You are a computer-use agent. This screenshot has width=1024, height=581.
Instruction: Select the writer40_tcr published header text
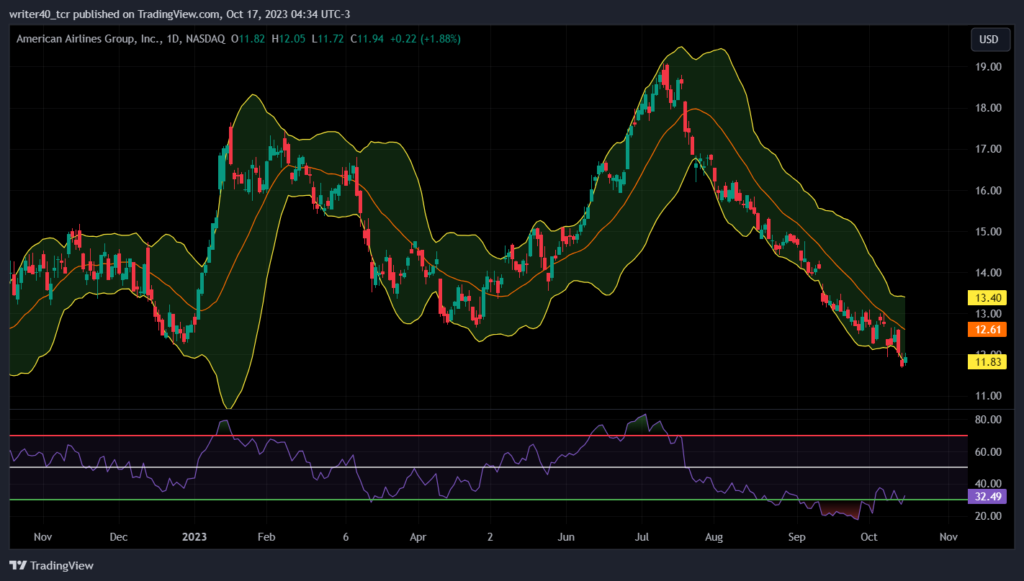pyautogui.click(x=180, y=14)
